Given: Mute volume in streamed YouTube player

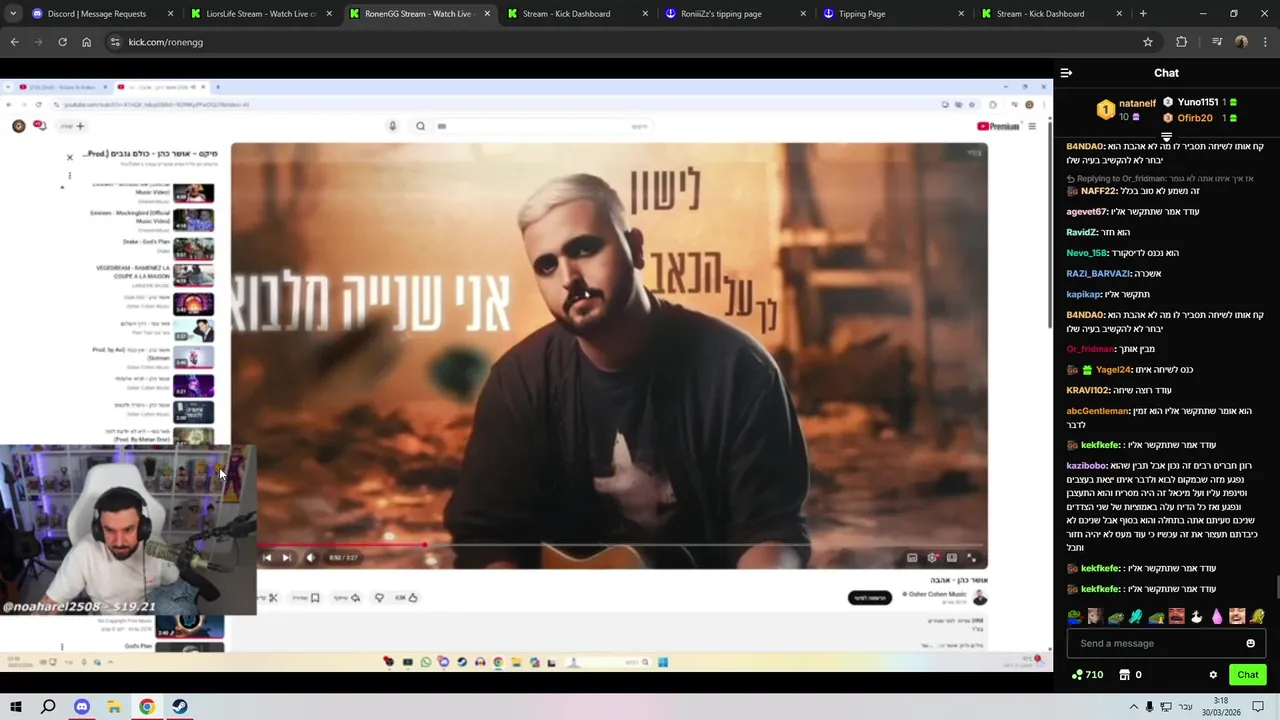Looking at the screenshot, I should coord(310,558).
